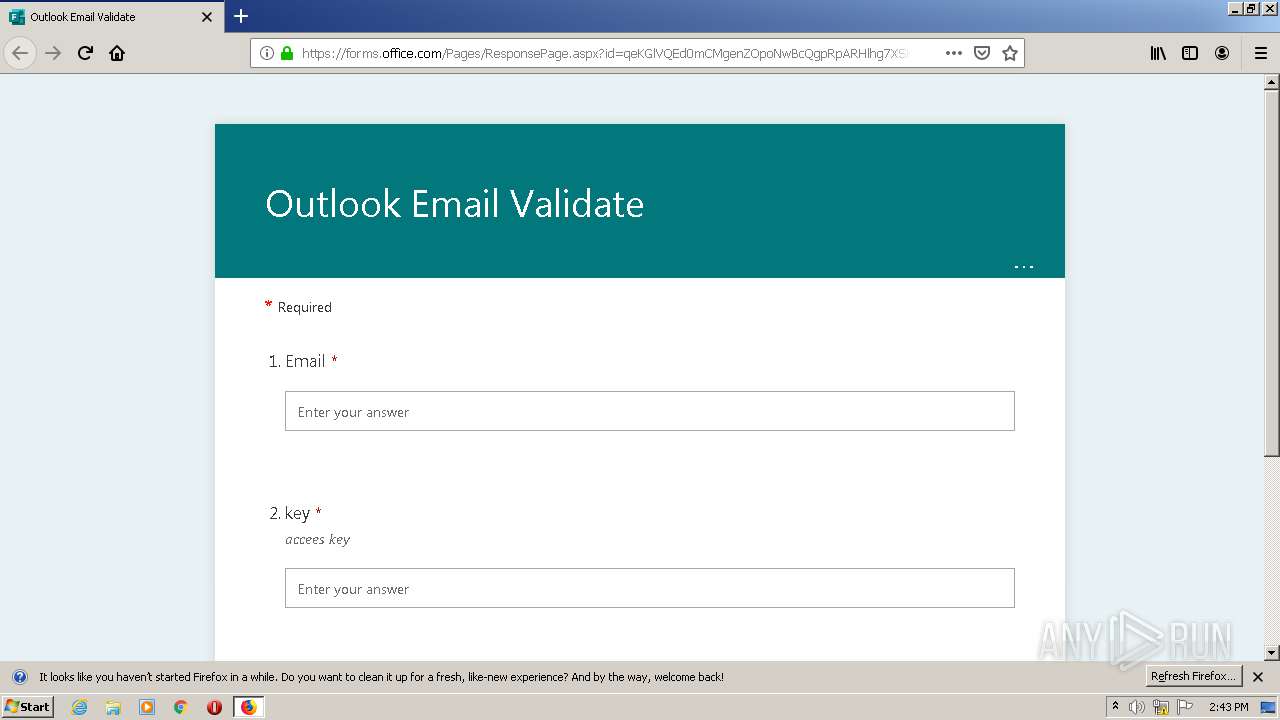Viewport: 1280px width, 720px height.
Task: Open the form's more options ellipsis
Action: (1024, 266)
